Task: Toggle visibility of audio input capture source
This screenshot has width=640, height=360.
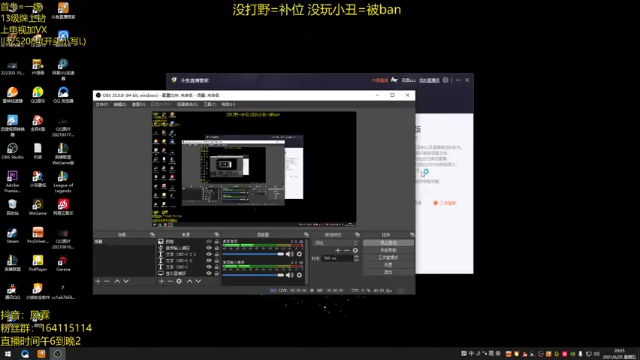Action: click(x=209, y=248)
